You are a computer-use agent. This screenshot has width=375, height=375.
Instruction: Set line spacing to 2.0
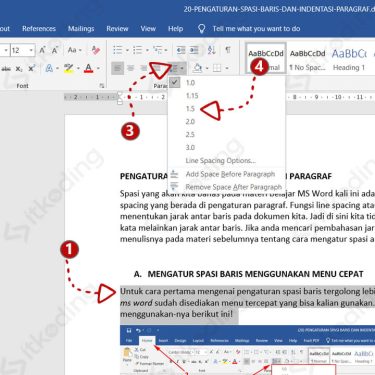point(227,122)
